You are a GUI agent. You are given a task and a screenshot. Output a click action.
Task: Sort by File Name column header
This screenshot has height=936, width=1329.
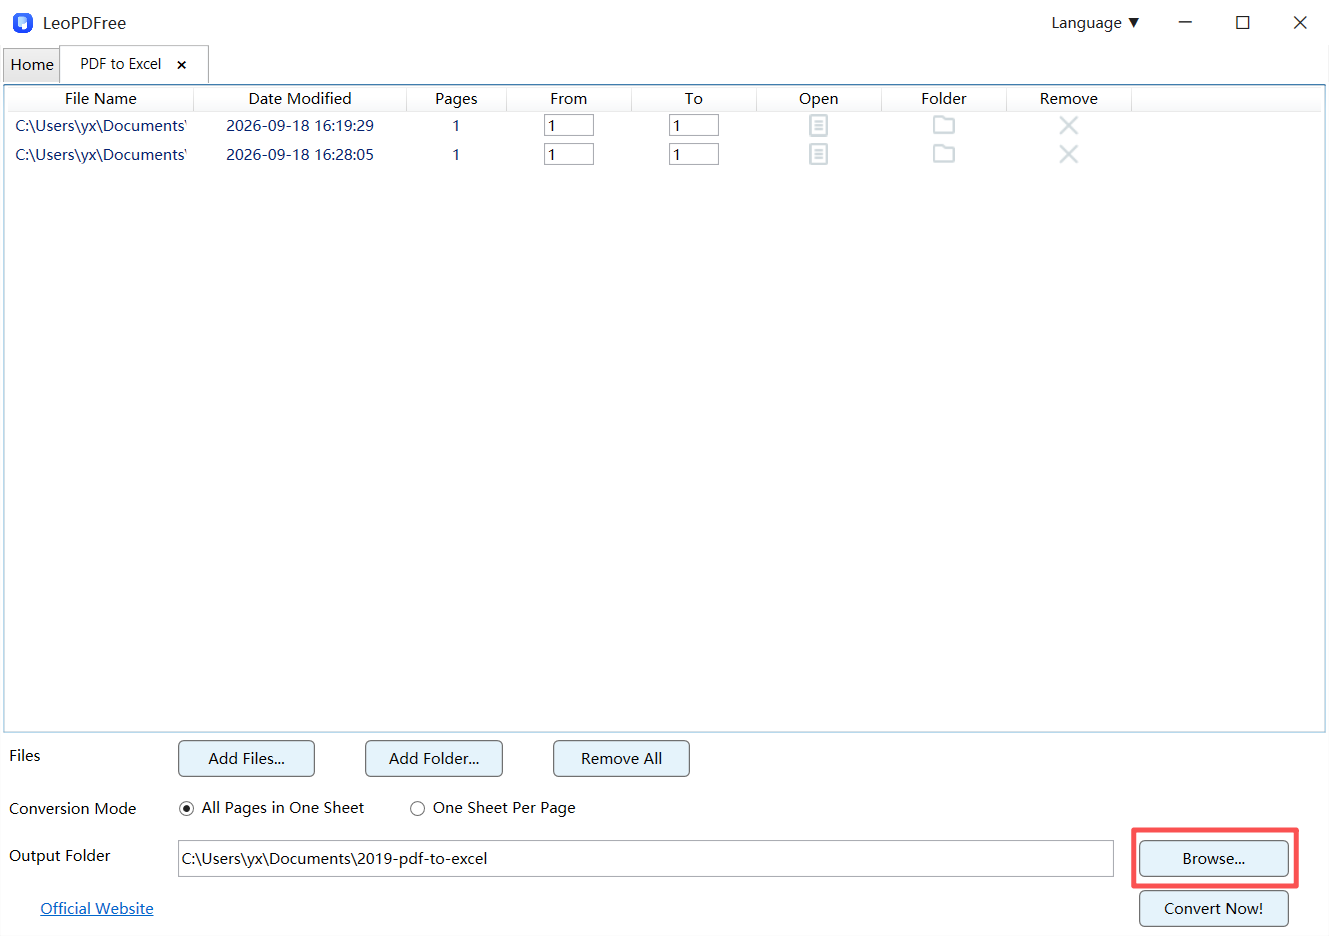coord(100,98)
